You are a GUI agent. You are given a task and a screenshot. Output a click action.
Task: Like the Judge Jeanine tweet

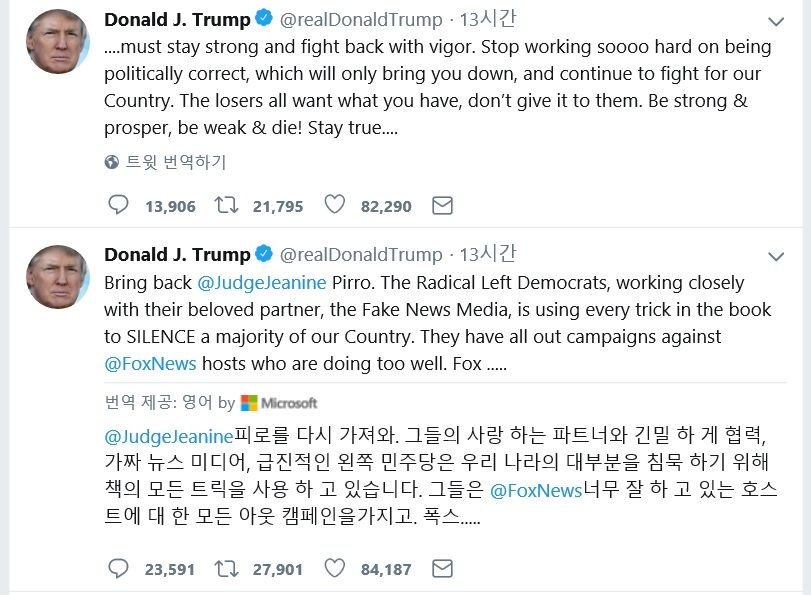coord(335,569)
